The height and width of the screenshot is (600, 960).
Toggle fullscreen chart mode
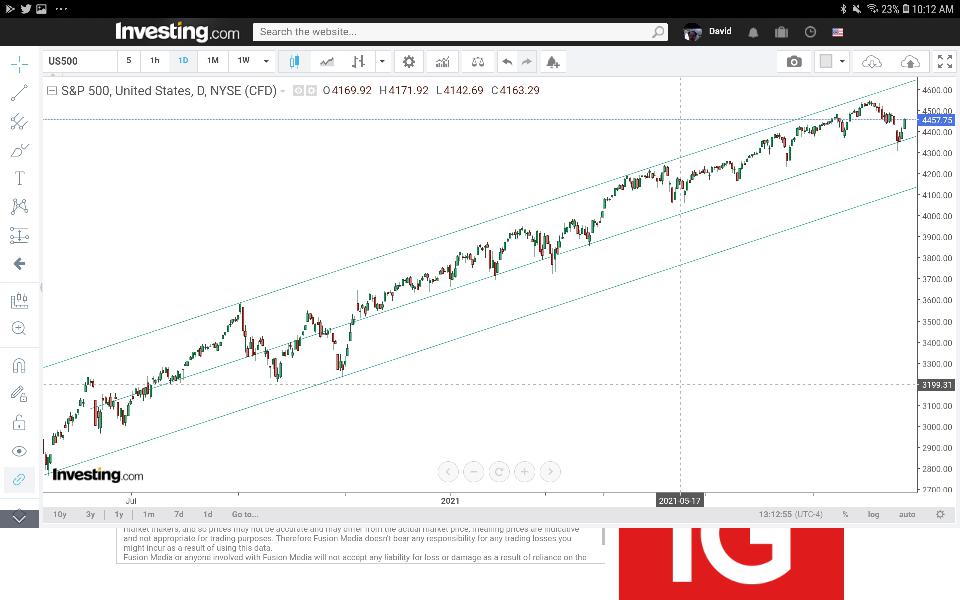pos(945,61)
